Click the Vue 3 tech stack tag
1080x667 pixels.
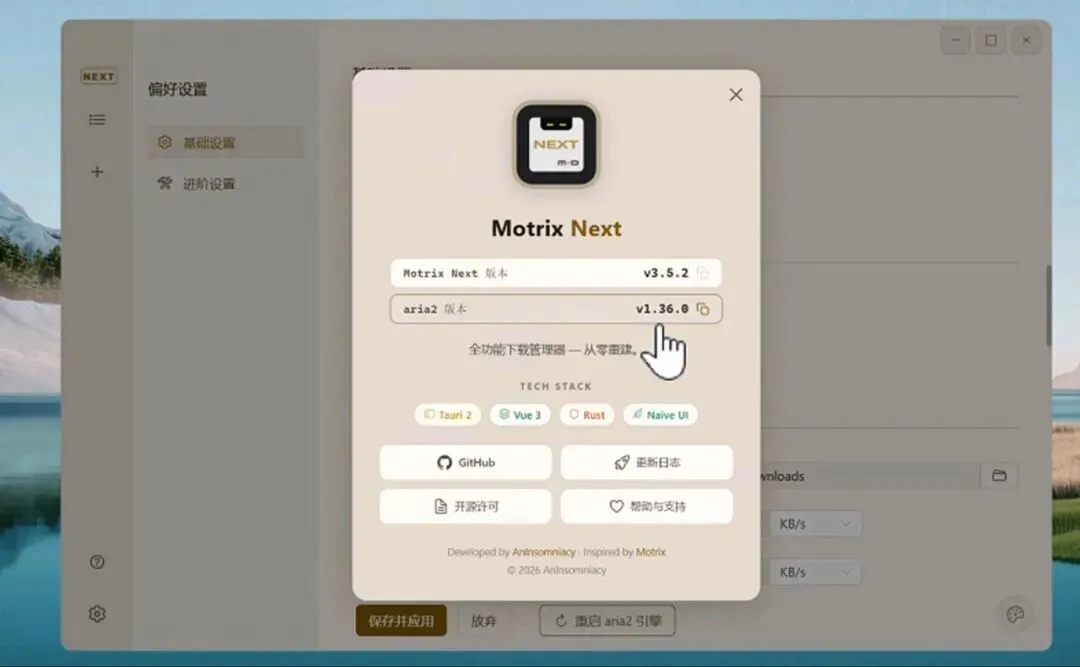click(x=520, y=415)
